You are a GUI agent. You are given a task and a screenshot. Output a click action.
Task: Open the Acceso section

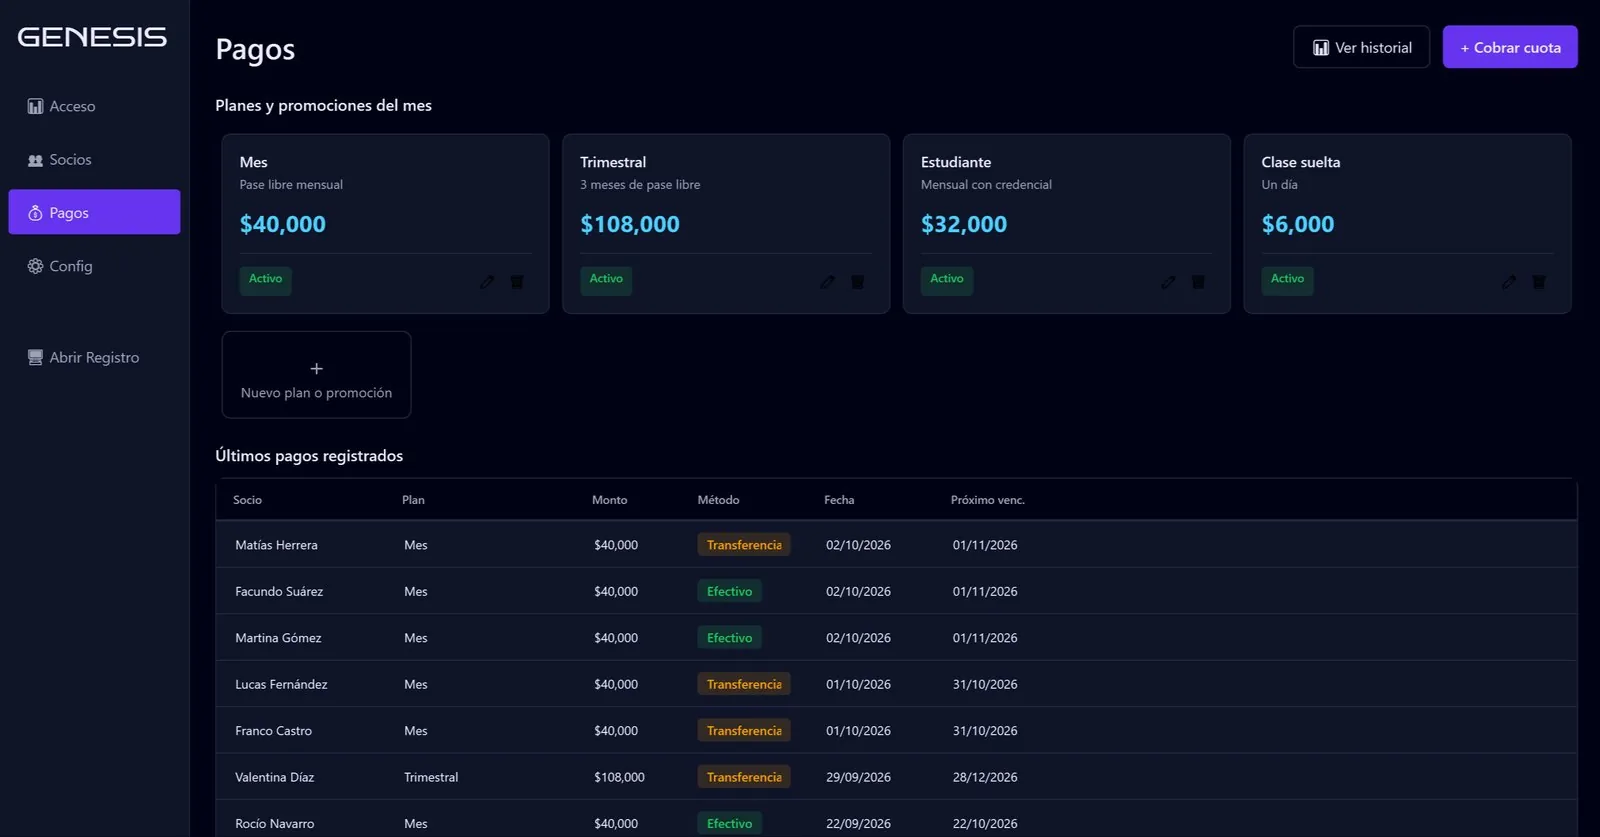(x=94, y=106)
